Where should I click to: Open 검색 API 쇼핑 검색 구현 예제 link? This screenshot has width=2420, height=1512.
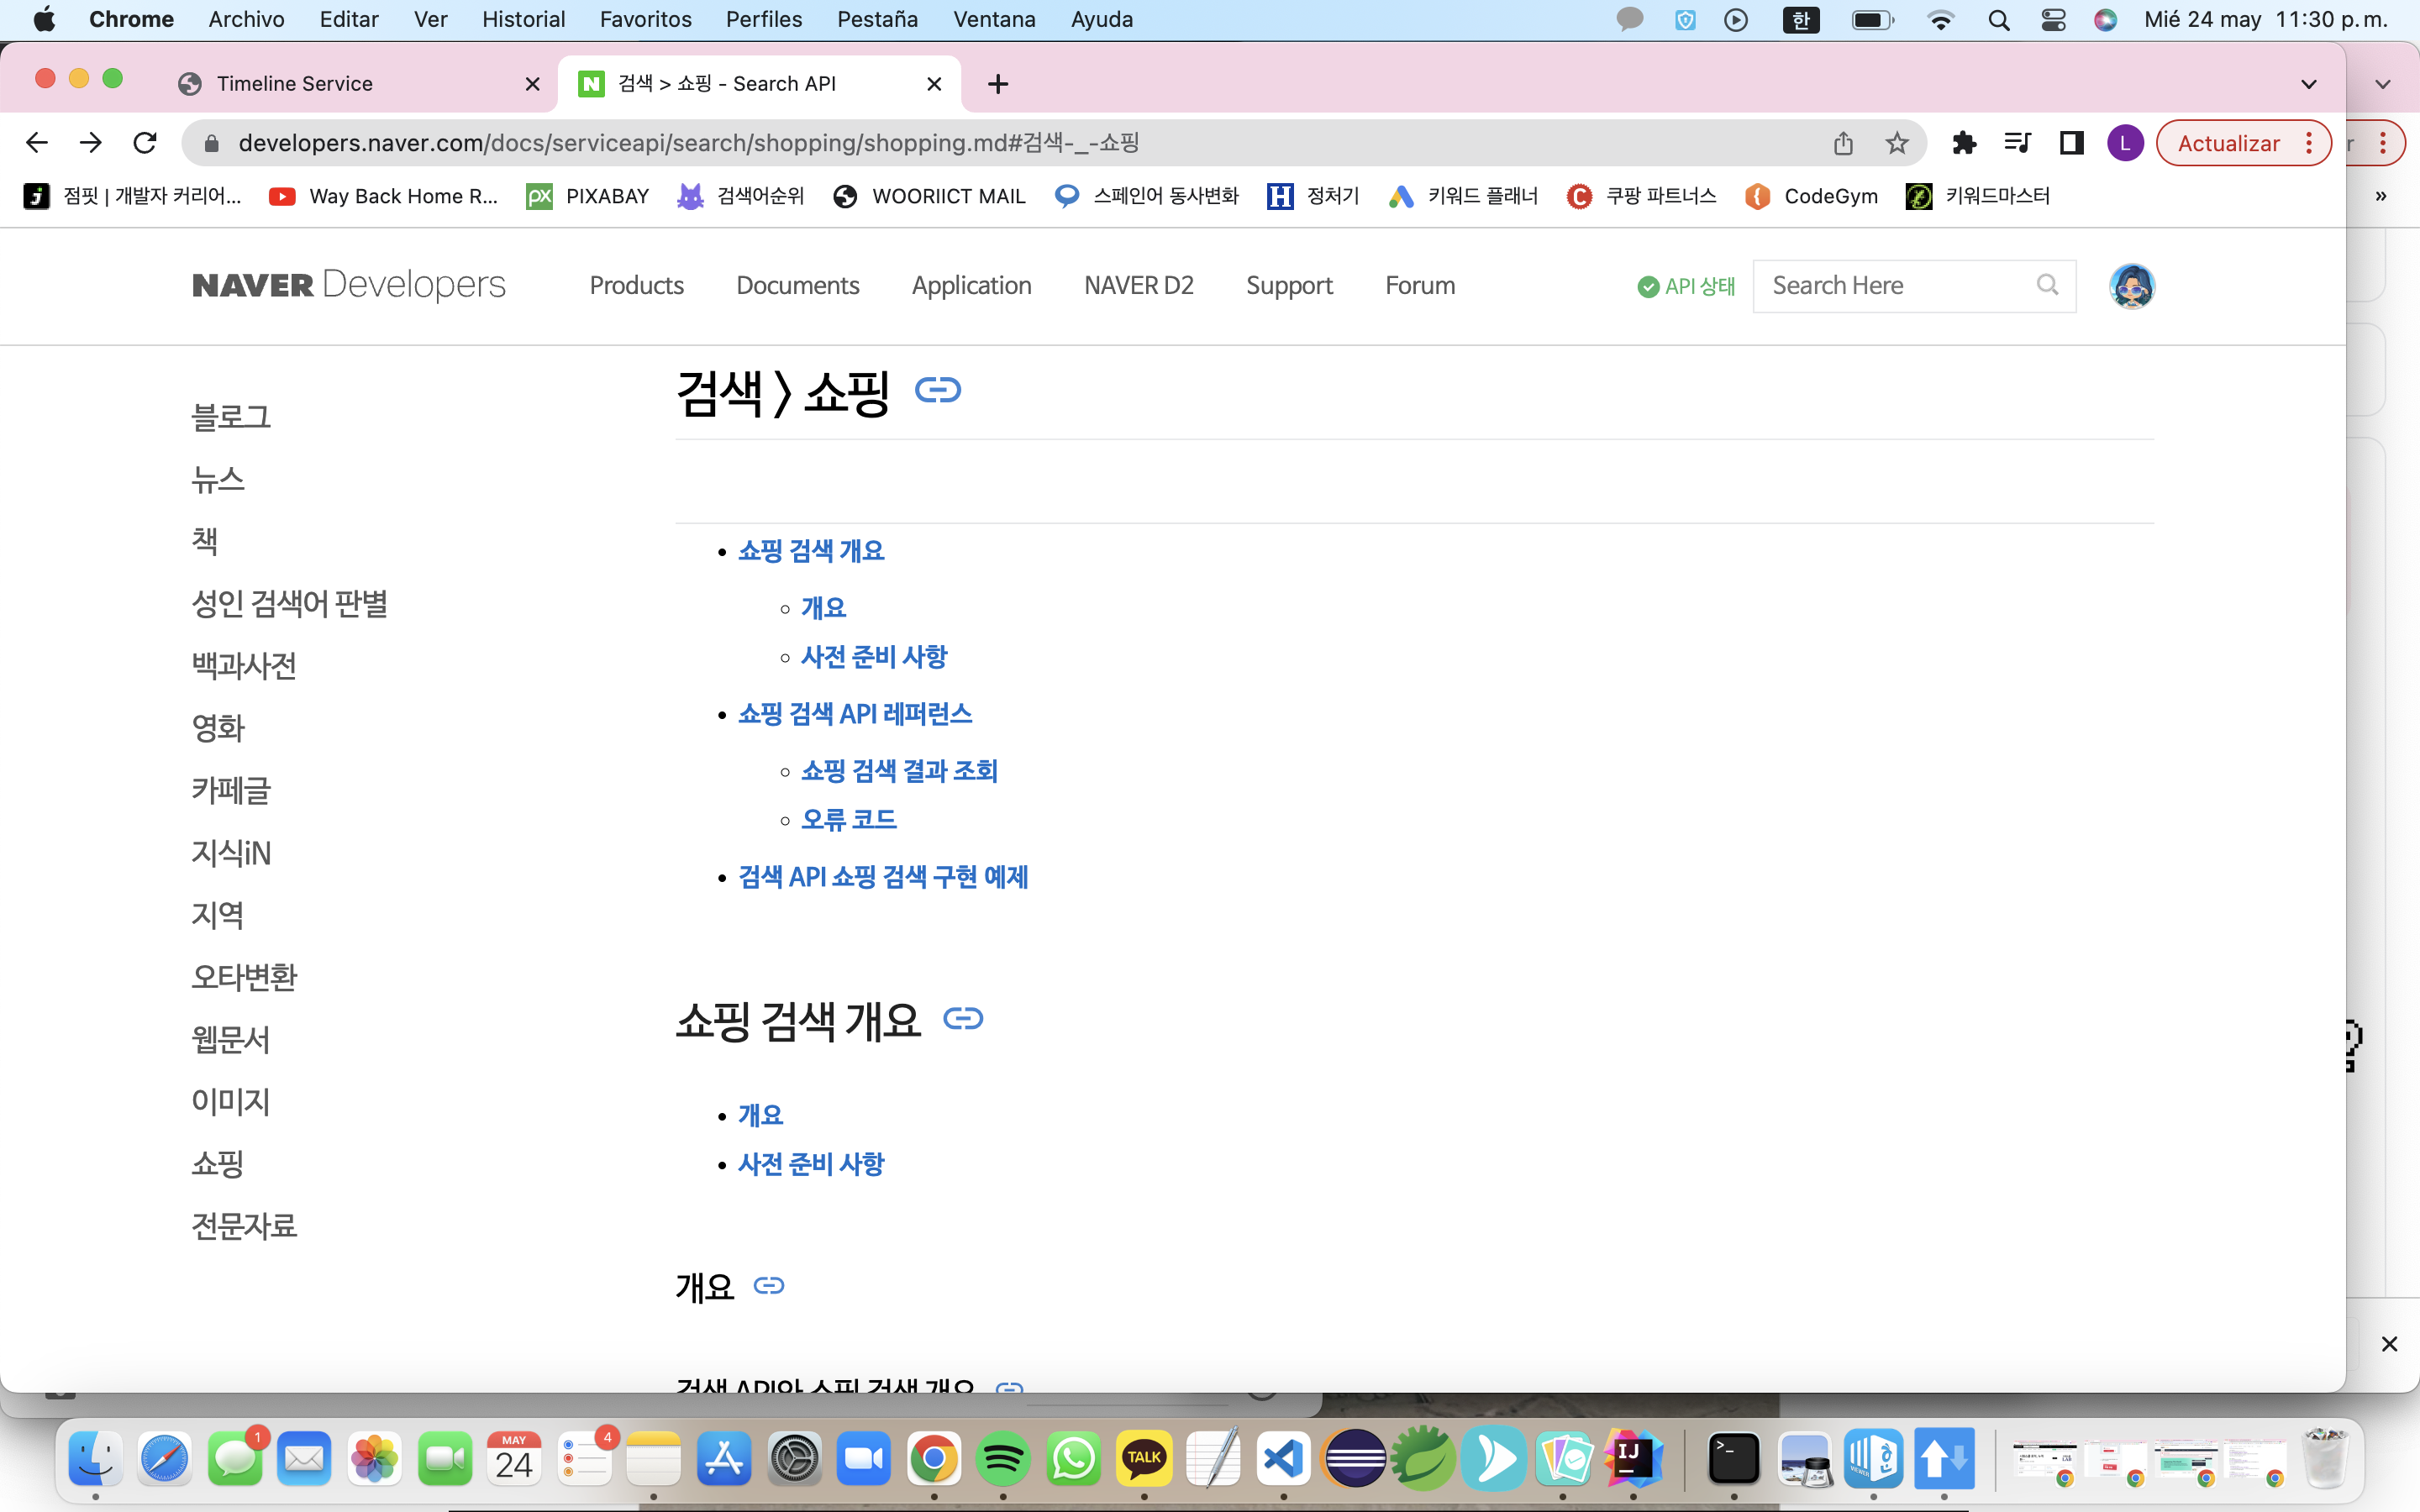(x=883, y=877)
